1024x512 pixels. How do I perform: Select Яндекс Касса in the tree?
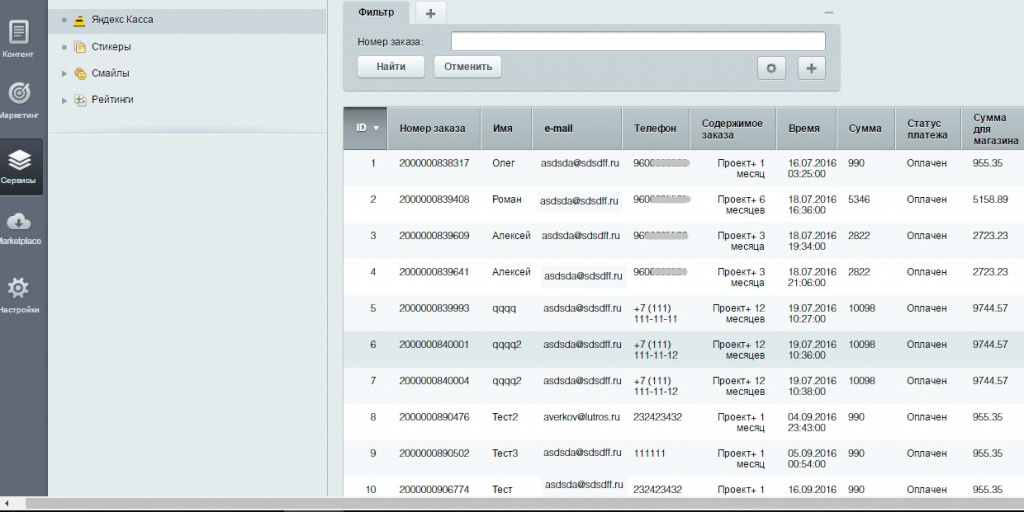point(122,19)
